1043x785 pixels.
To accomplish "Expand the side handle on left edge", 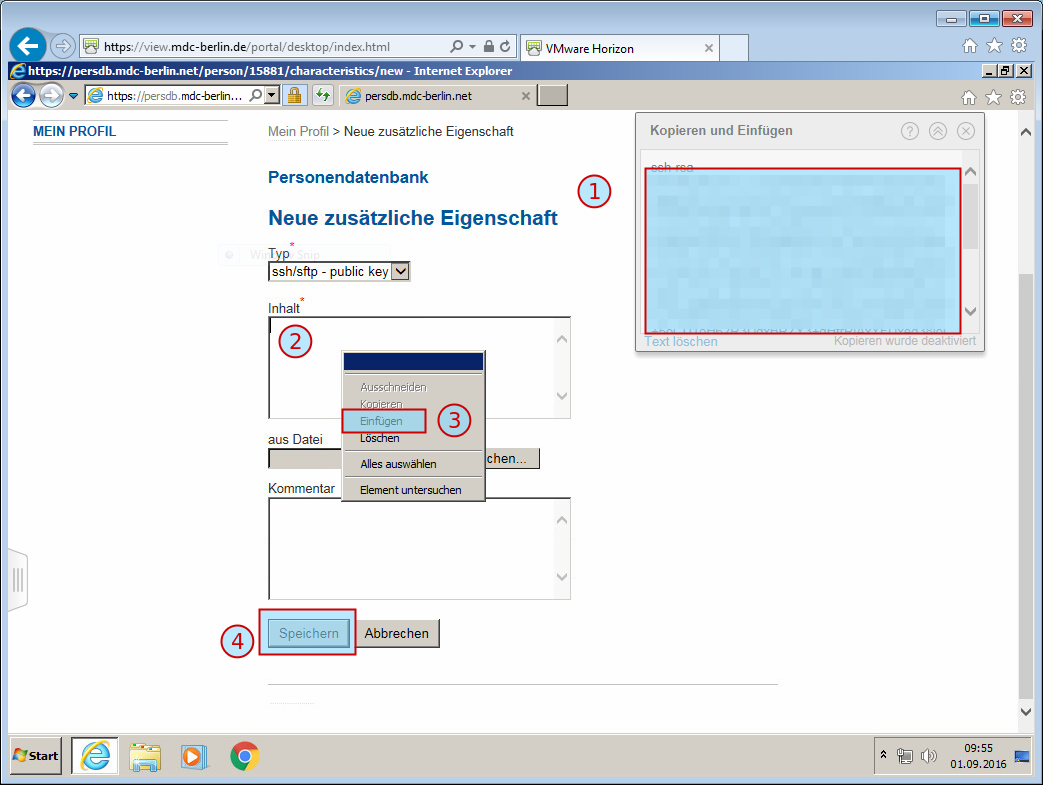I will [18, 580].
